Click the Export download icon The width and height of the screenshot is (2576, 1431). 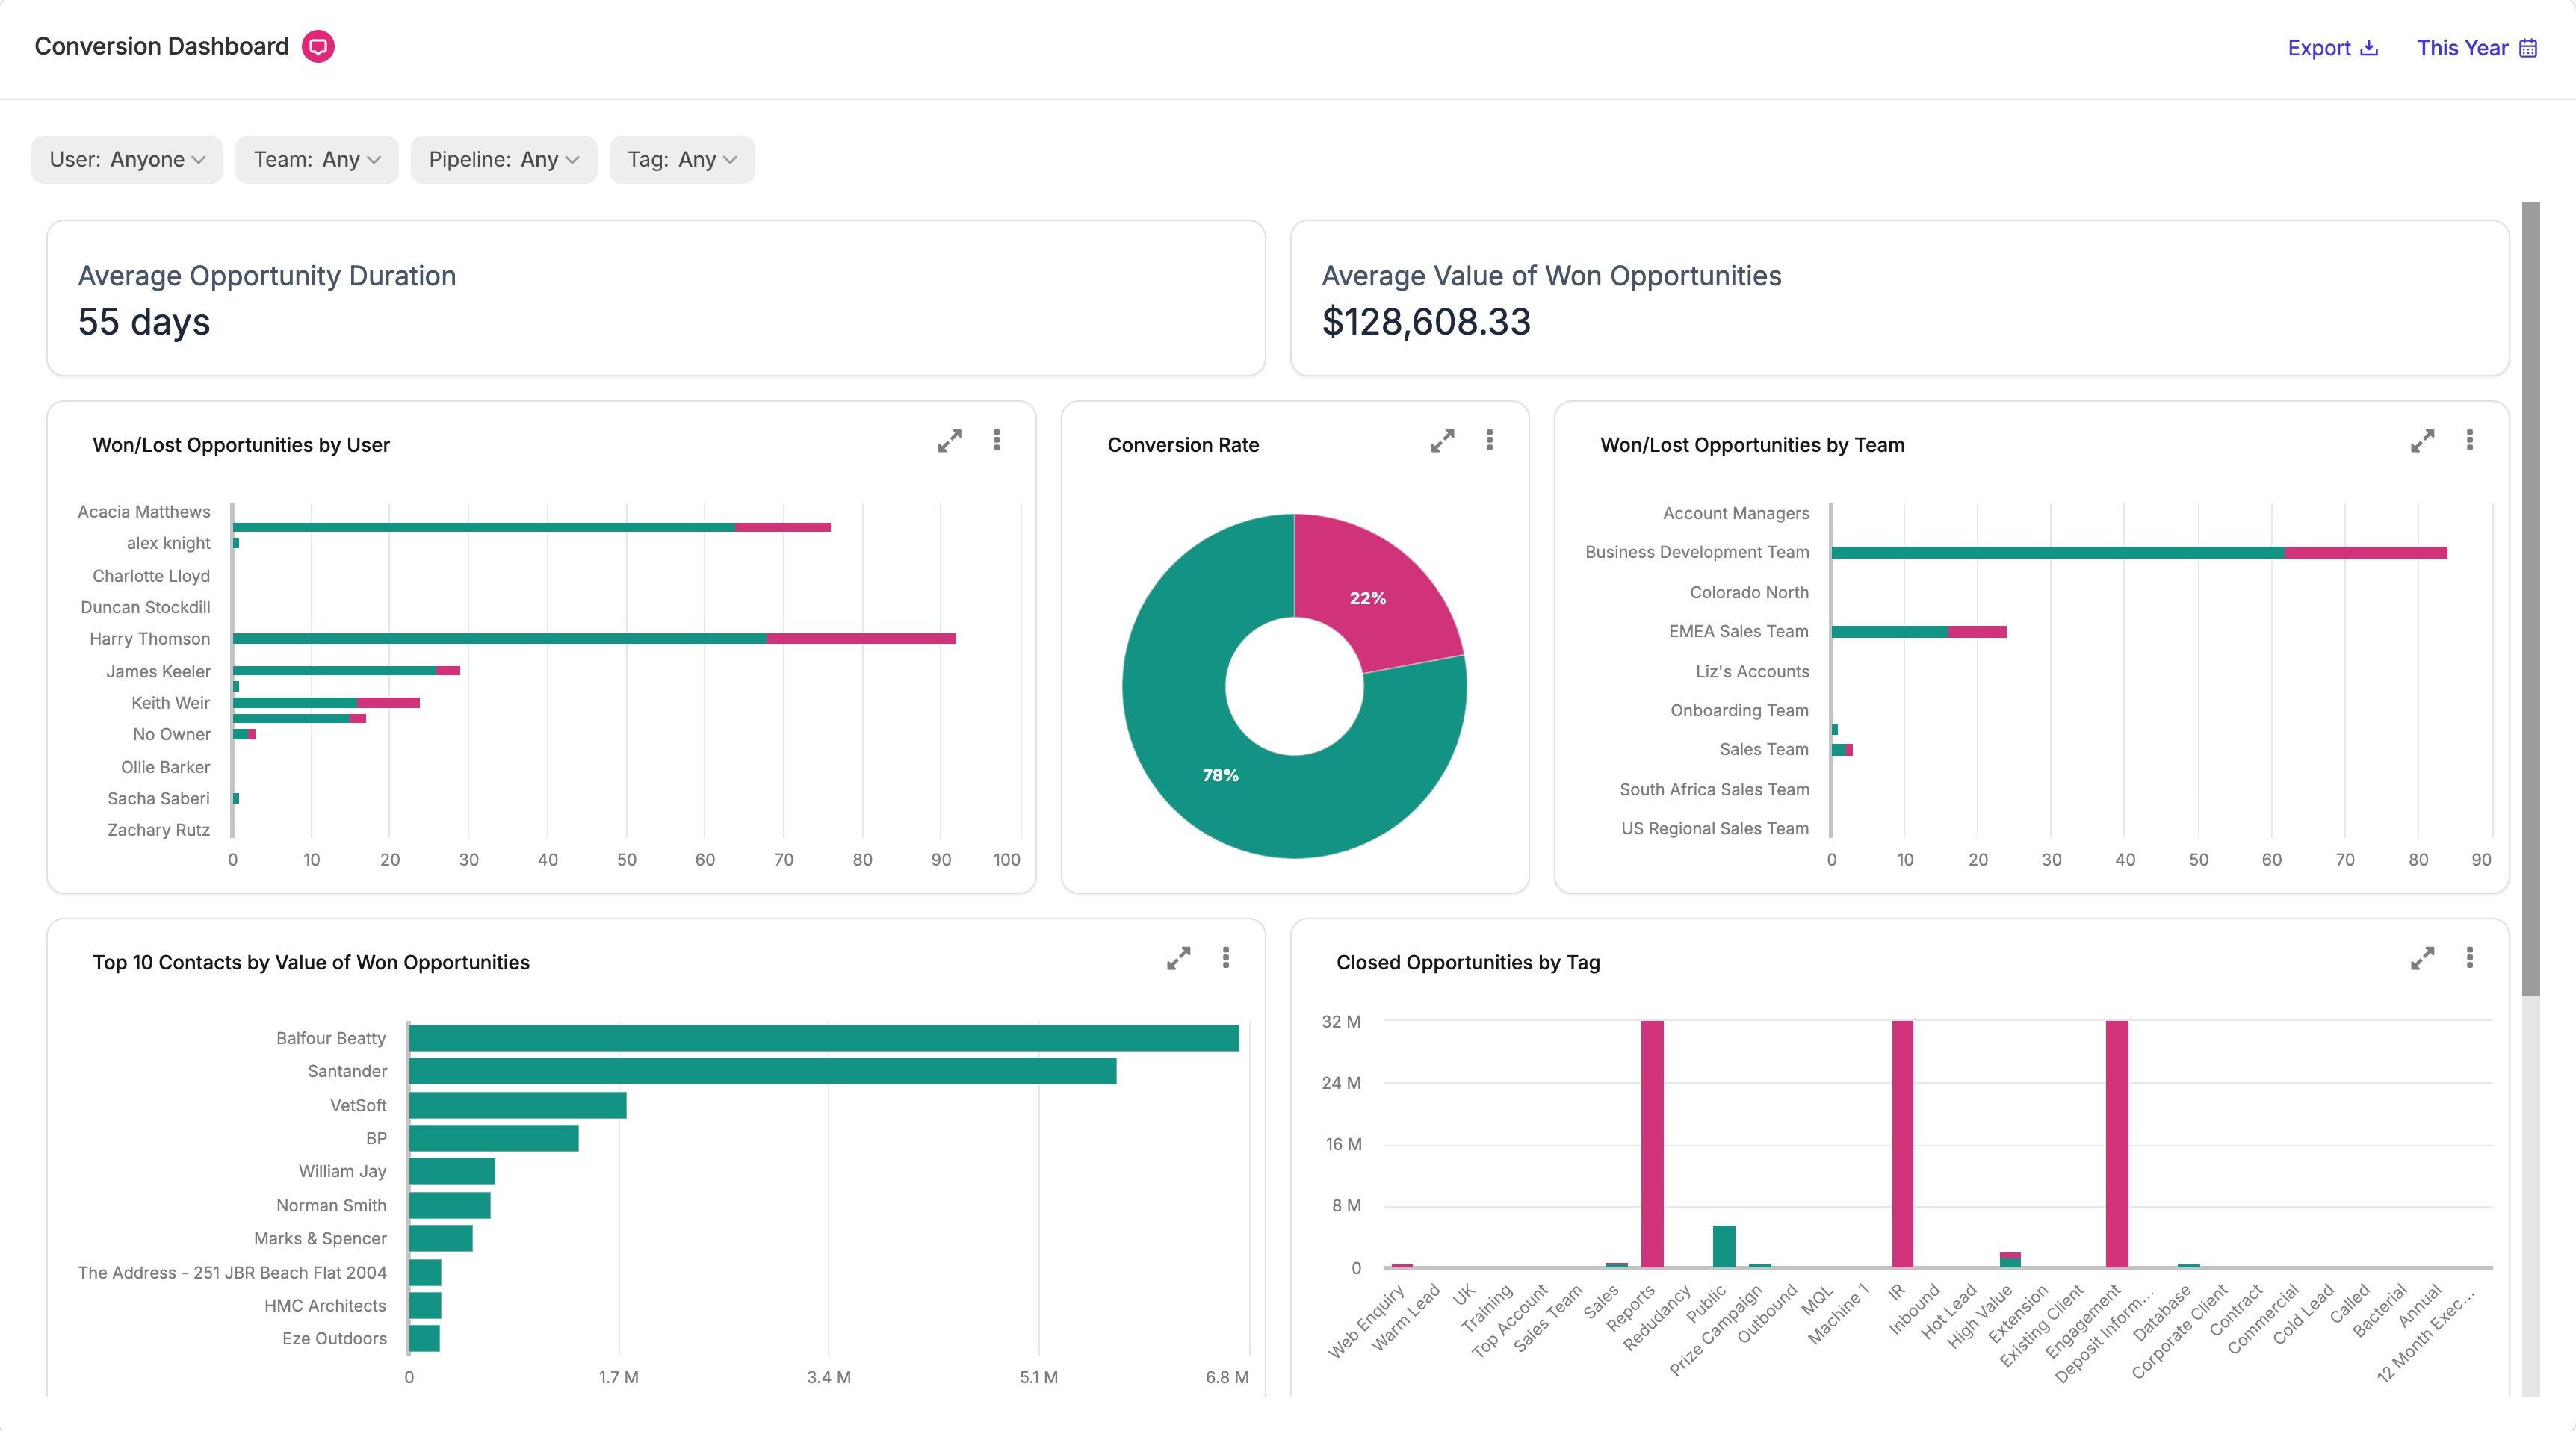click(x=2369, y=48)
